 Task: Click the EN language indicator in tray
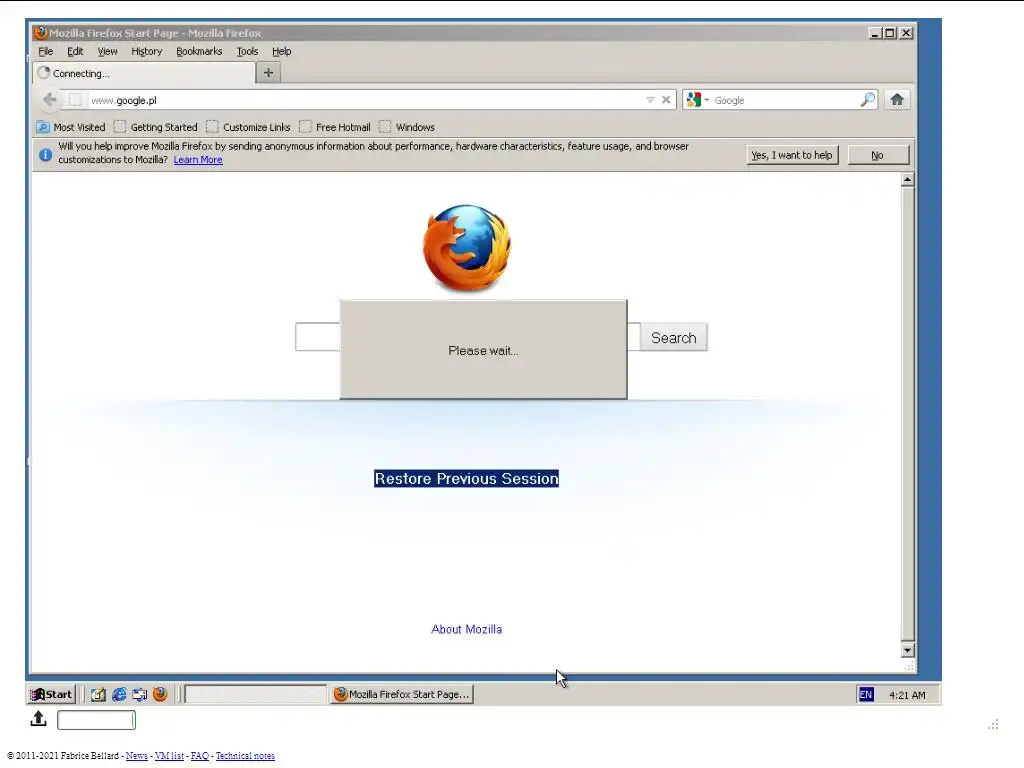click(x=866, y=695)
